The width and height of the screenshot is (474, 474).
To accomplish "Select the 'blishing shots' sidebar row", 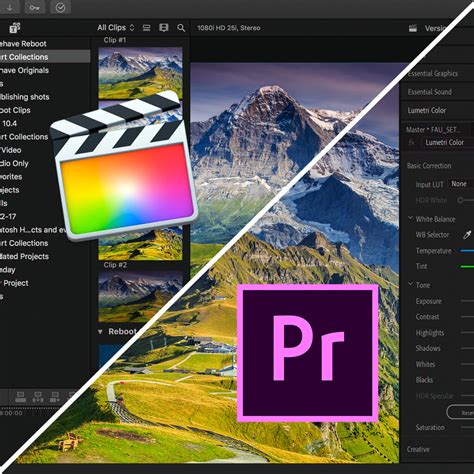I will point(25,97).
